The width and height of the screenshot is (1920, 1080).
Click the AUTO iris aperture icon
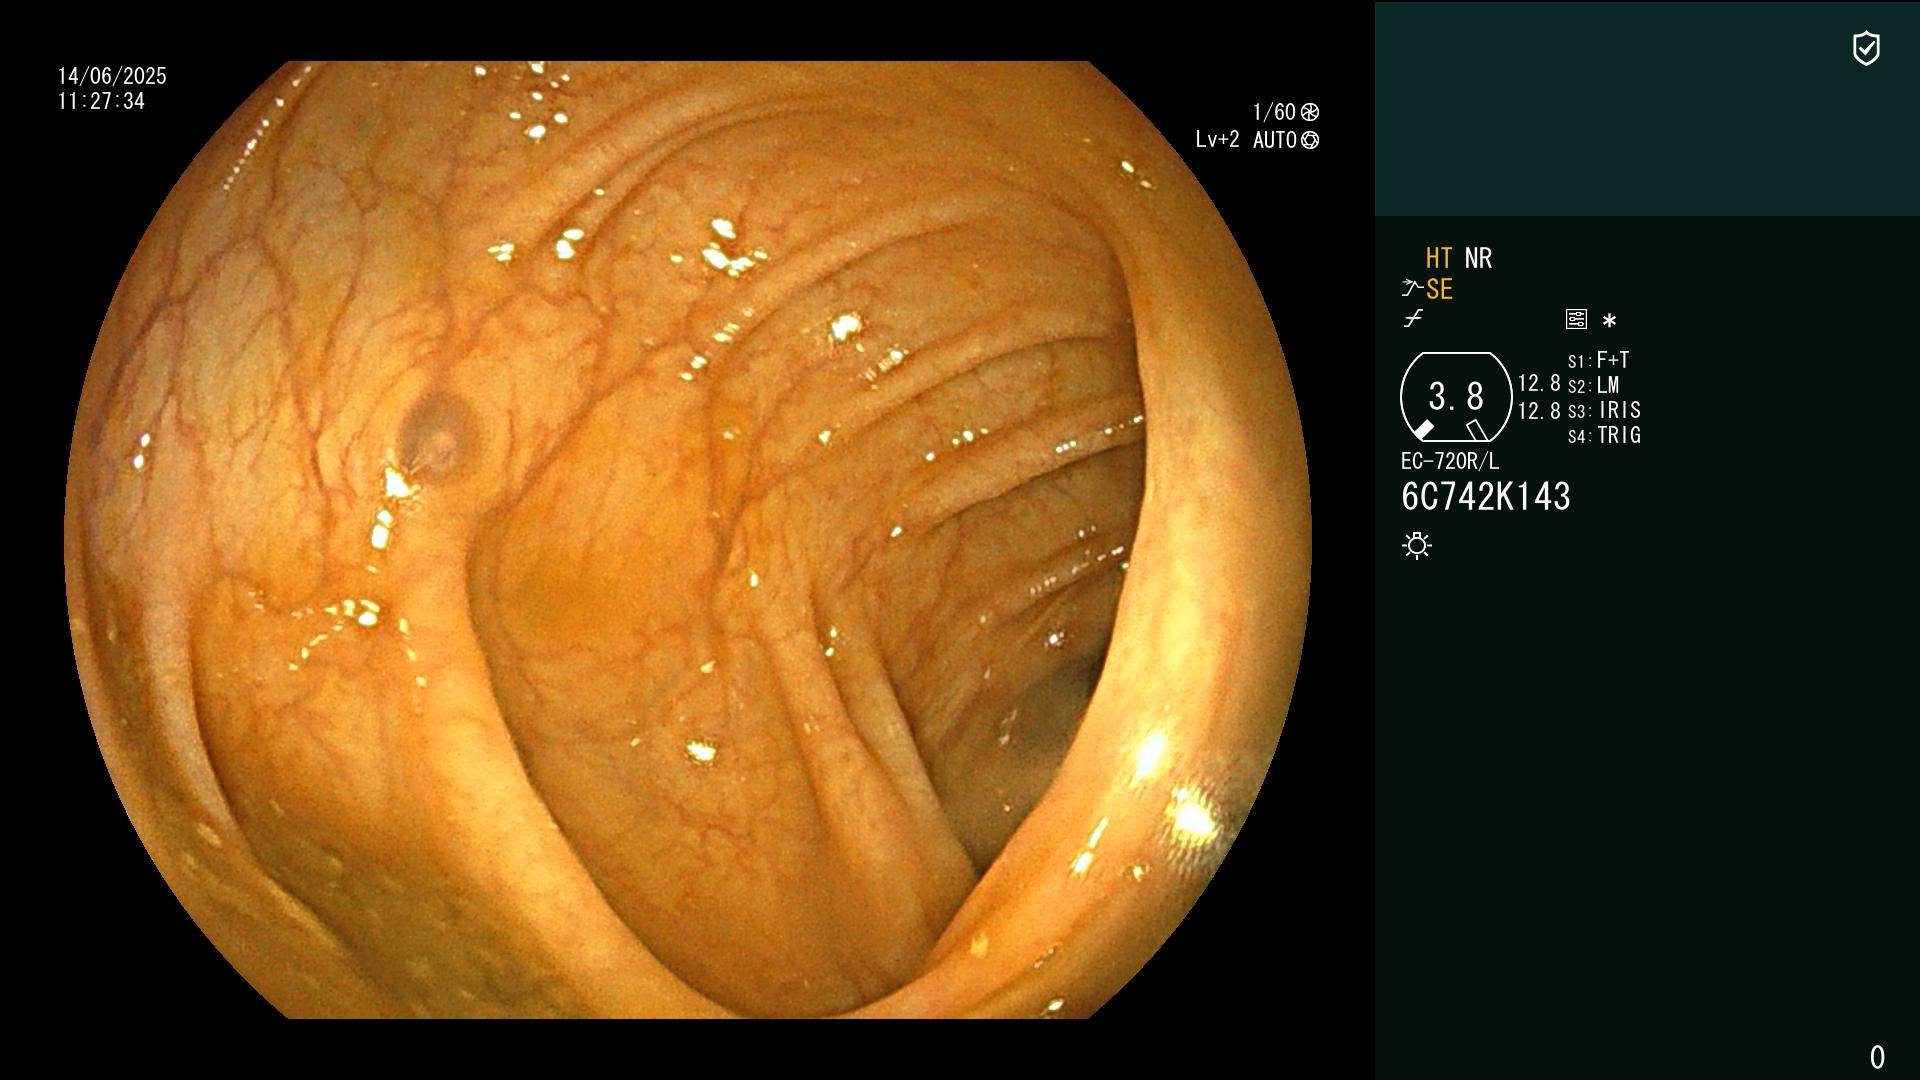pos(1310,140)
